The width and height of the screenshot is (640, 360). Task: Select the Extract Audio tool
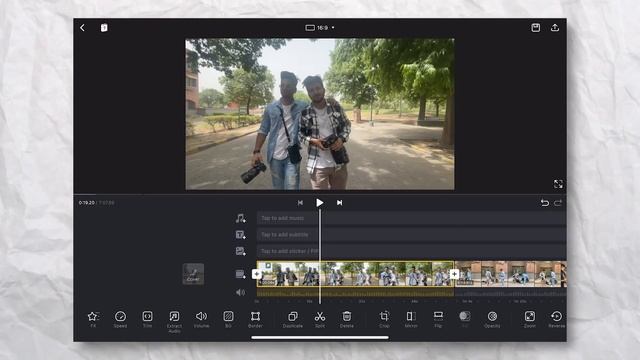[x=174, y=322]
